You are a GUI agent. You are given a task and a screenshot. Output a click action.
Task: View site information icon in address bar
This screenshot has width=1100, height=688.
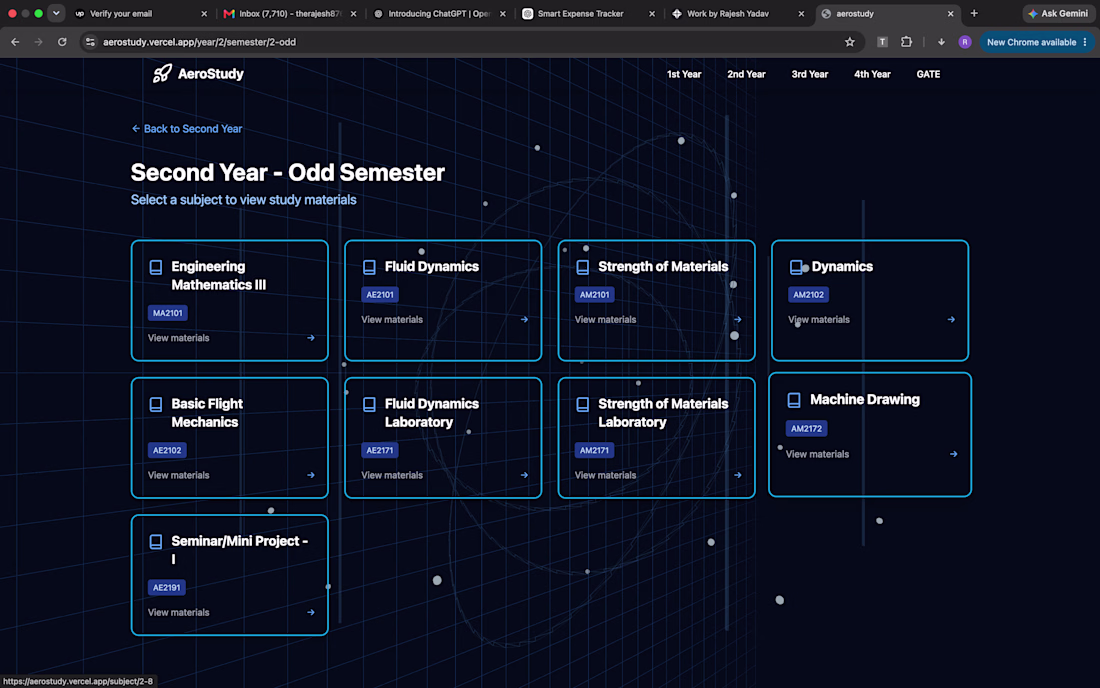[90, 42]
